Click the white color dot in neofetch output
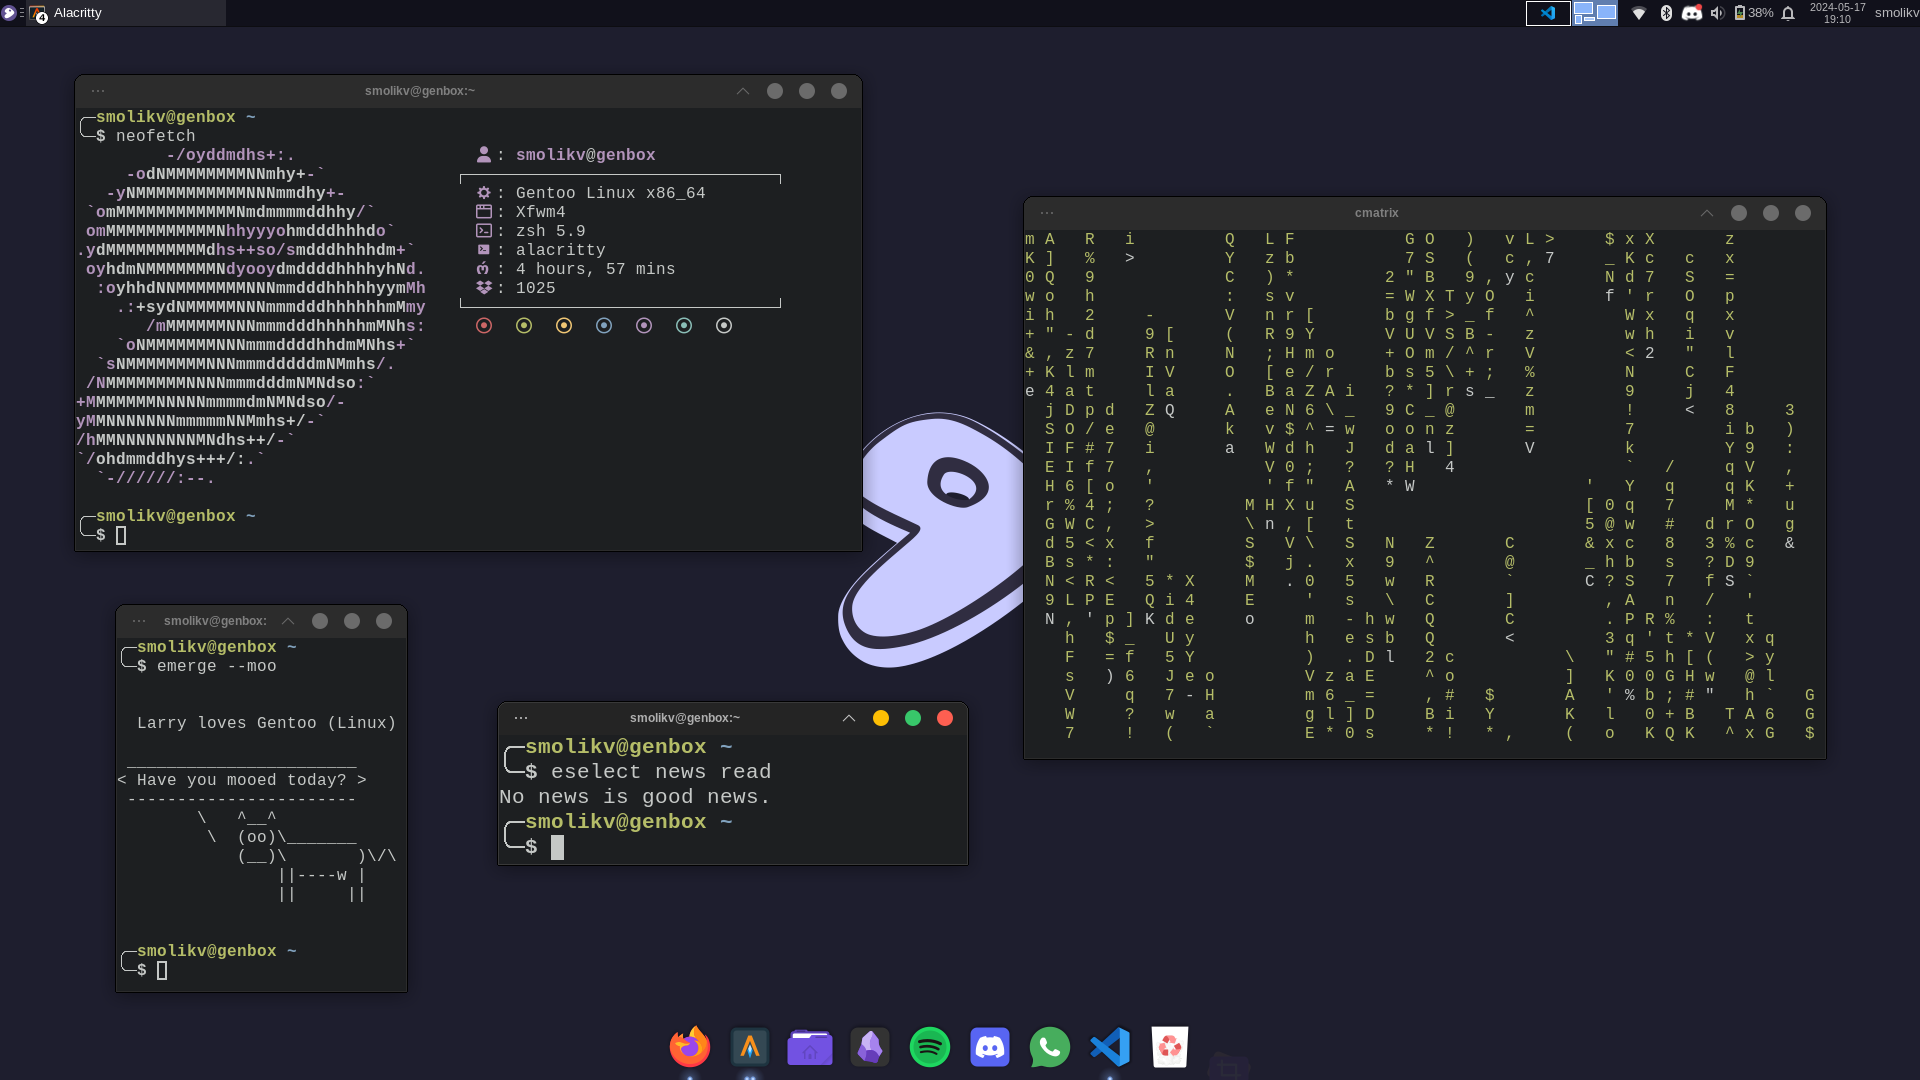Image resolution: width=1920 pixels, height=1080 pixels. (x=724, y=326)
